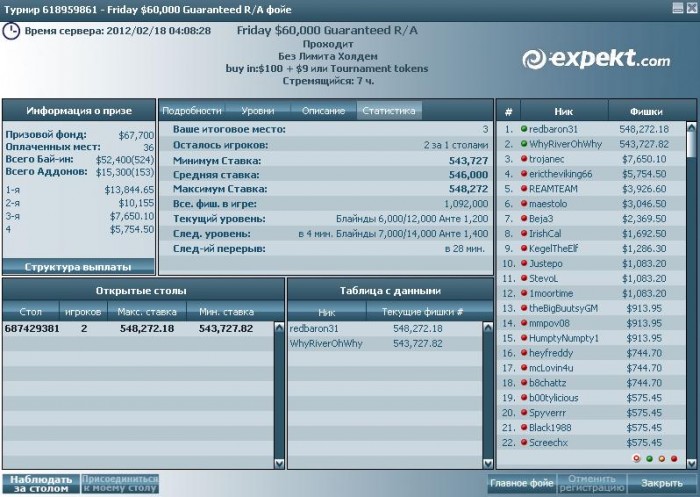Screen dimensions: 700x497
Task: Sort open tables by Макс. ставка header
Action: click(x=147, y=312)
